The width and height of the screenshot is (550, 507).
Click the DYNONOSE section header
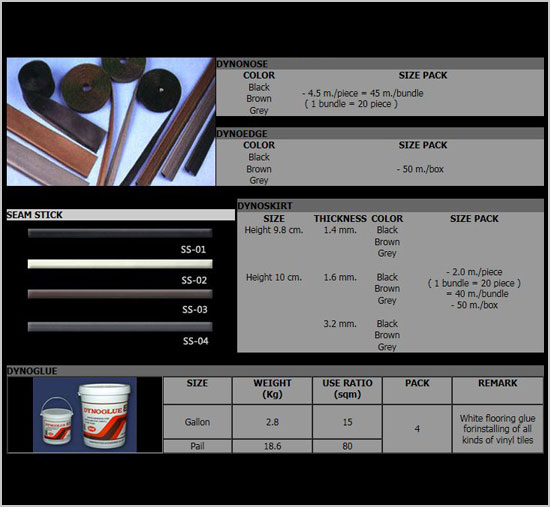pos(380,64)
